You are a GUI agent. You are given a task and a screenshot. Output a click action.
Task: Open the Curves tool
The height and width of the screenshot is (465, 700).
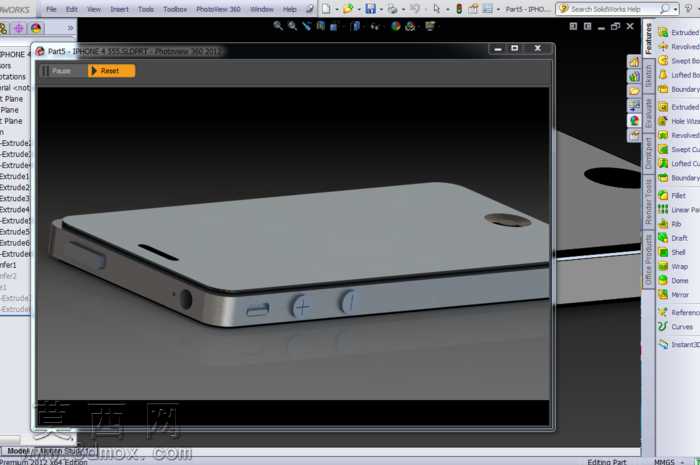676,327
